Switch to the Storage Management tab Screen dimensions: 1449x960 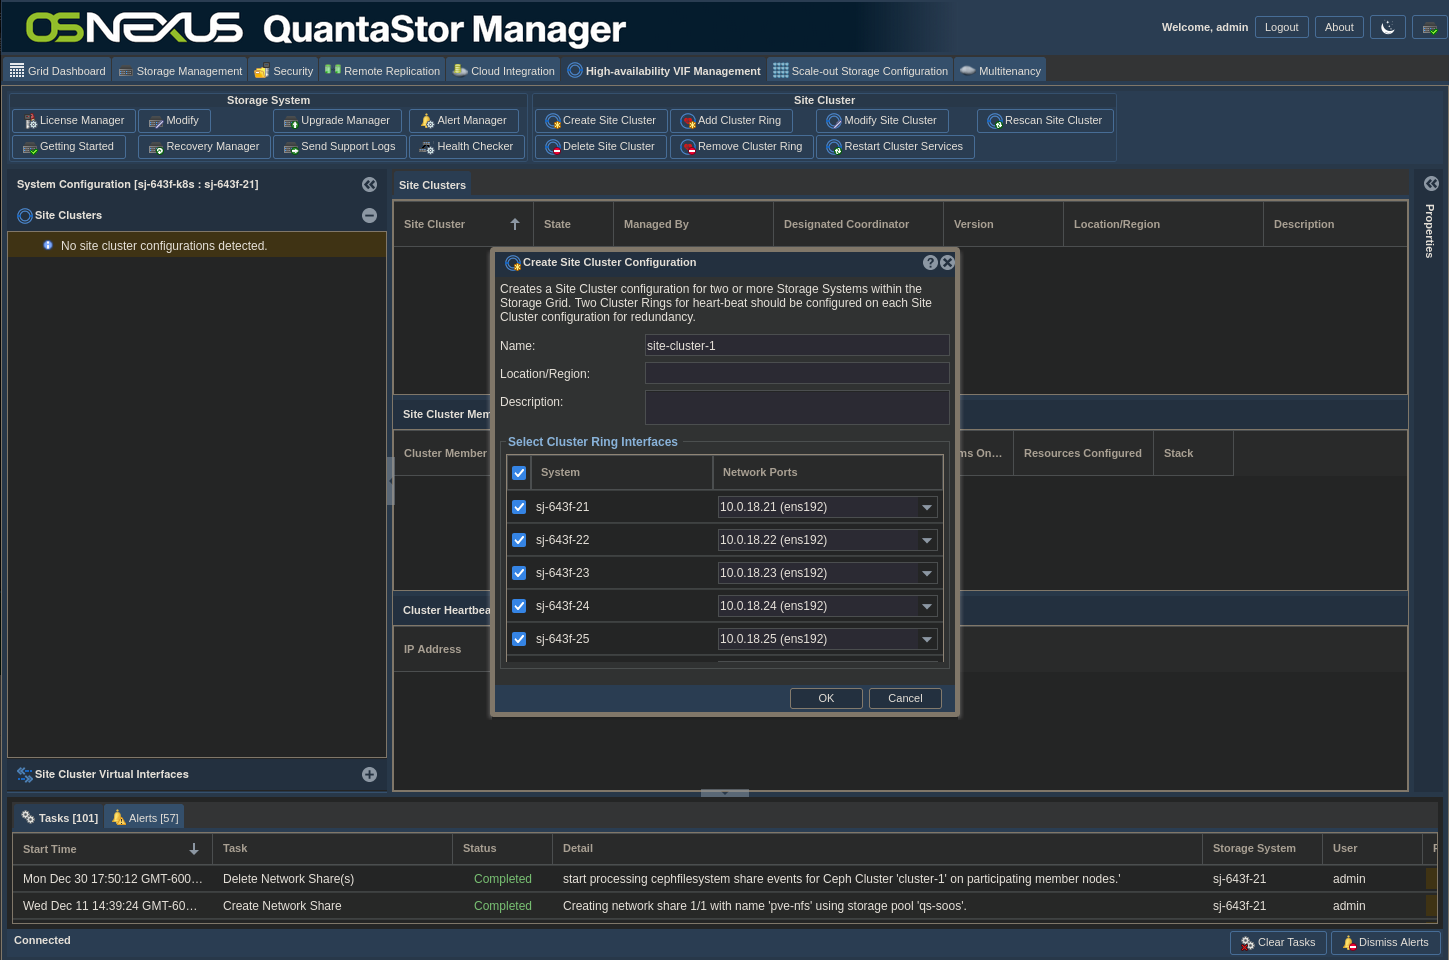pos(180,71)
